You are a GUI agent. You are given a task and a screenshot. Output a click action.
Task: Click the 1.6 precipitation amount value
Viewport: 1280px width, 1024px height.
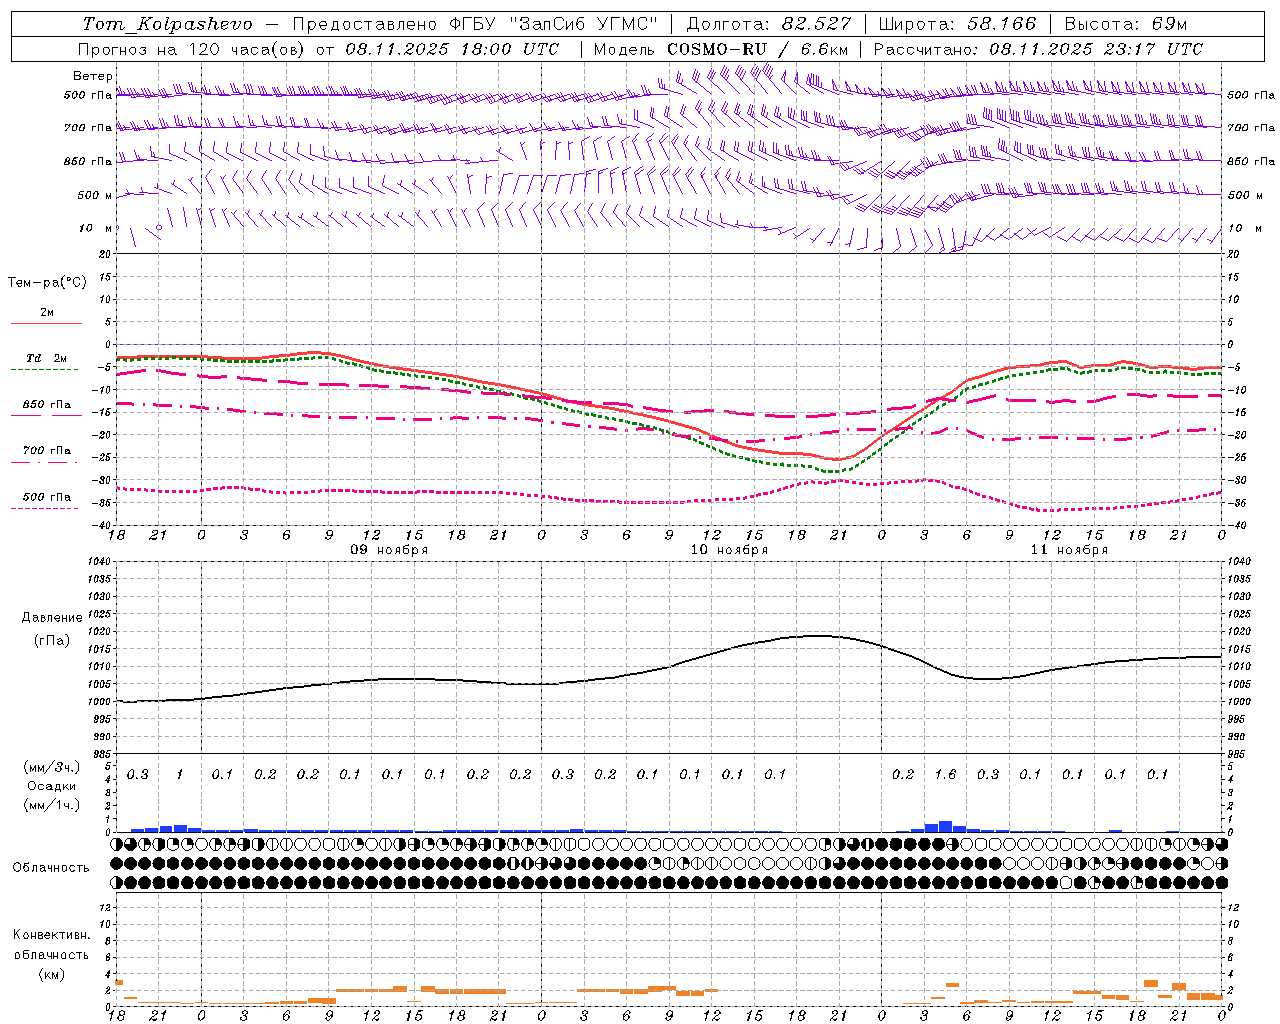(x=945, y=774)
